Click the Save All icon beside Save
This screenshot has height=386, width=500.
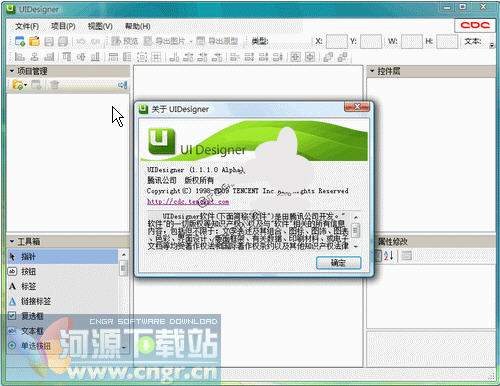point(63,41)
